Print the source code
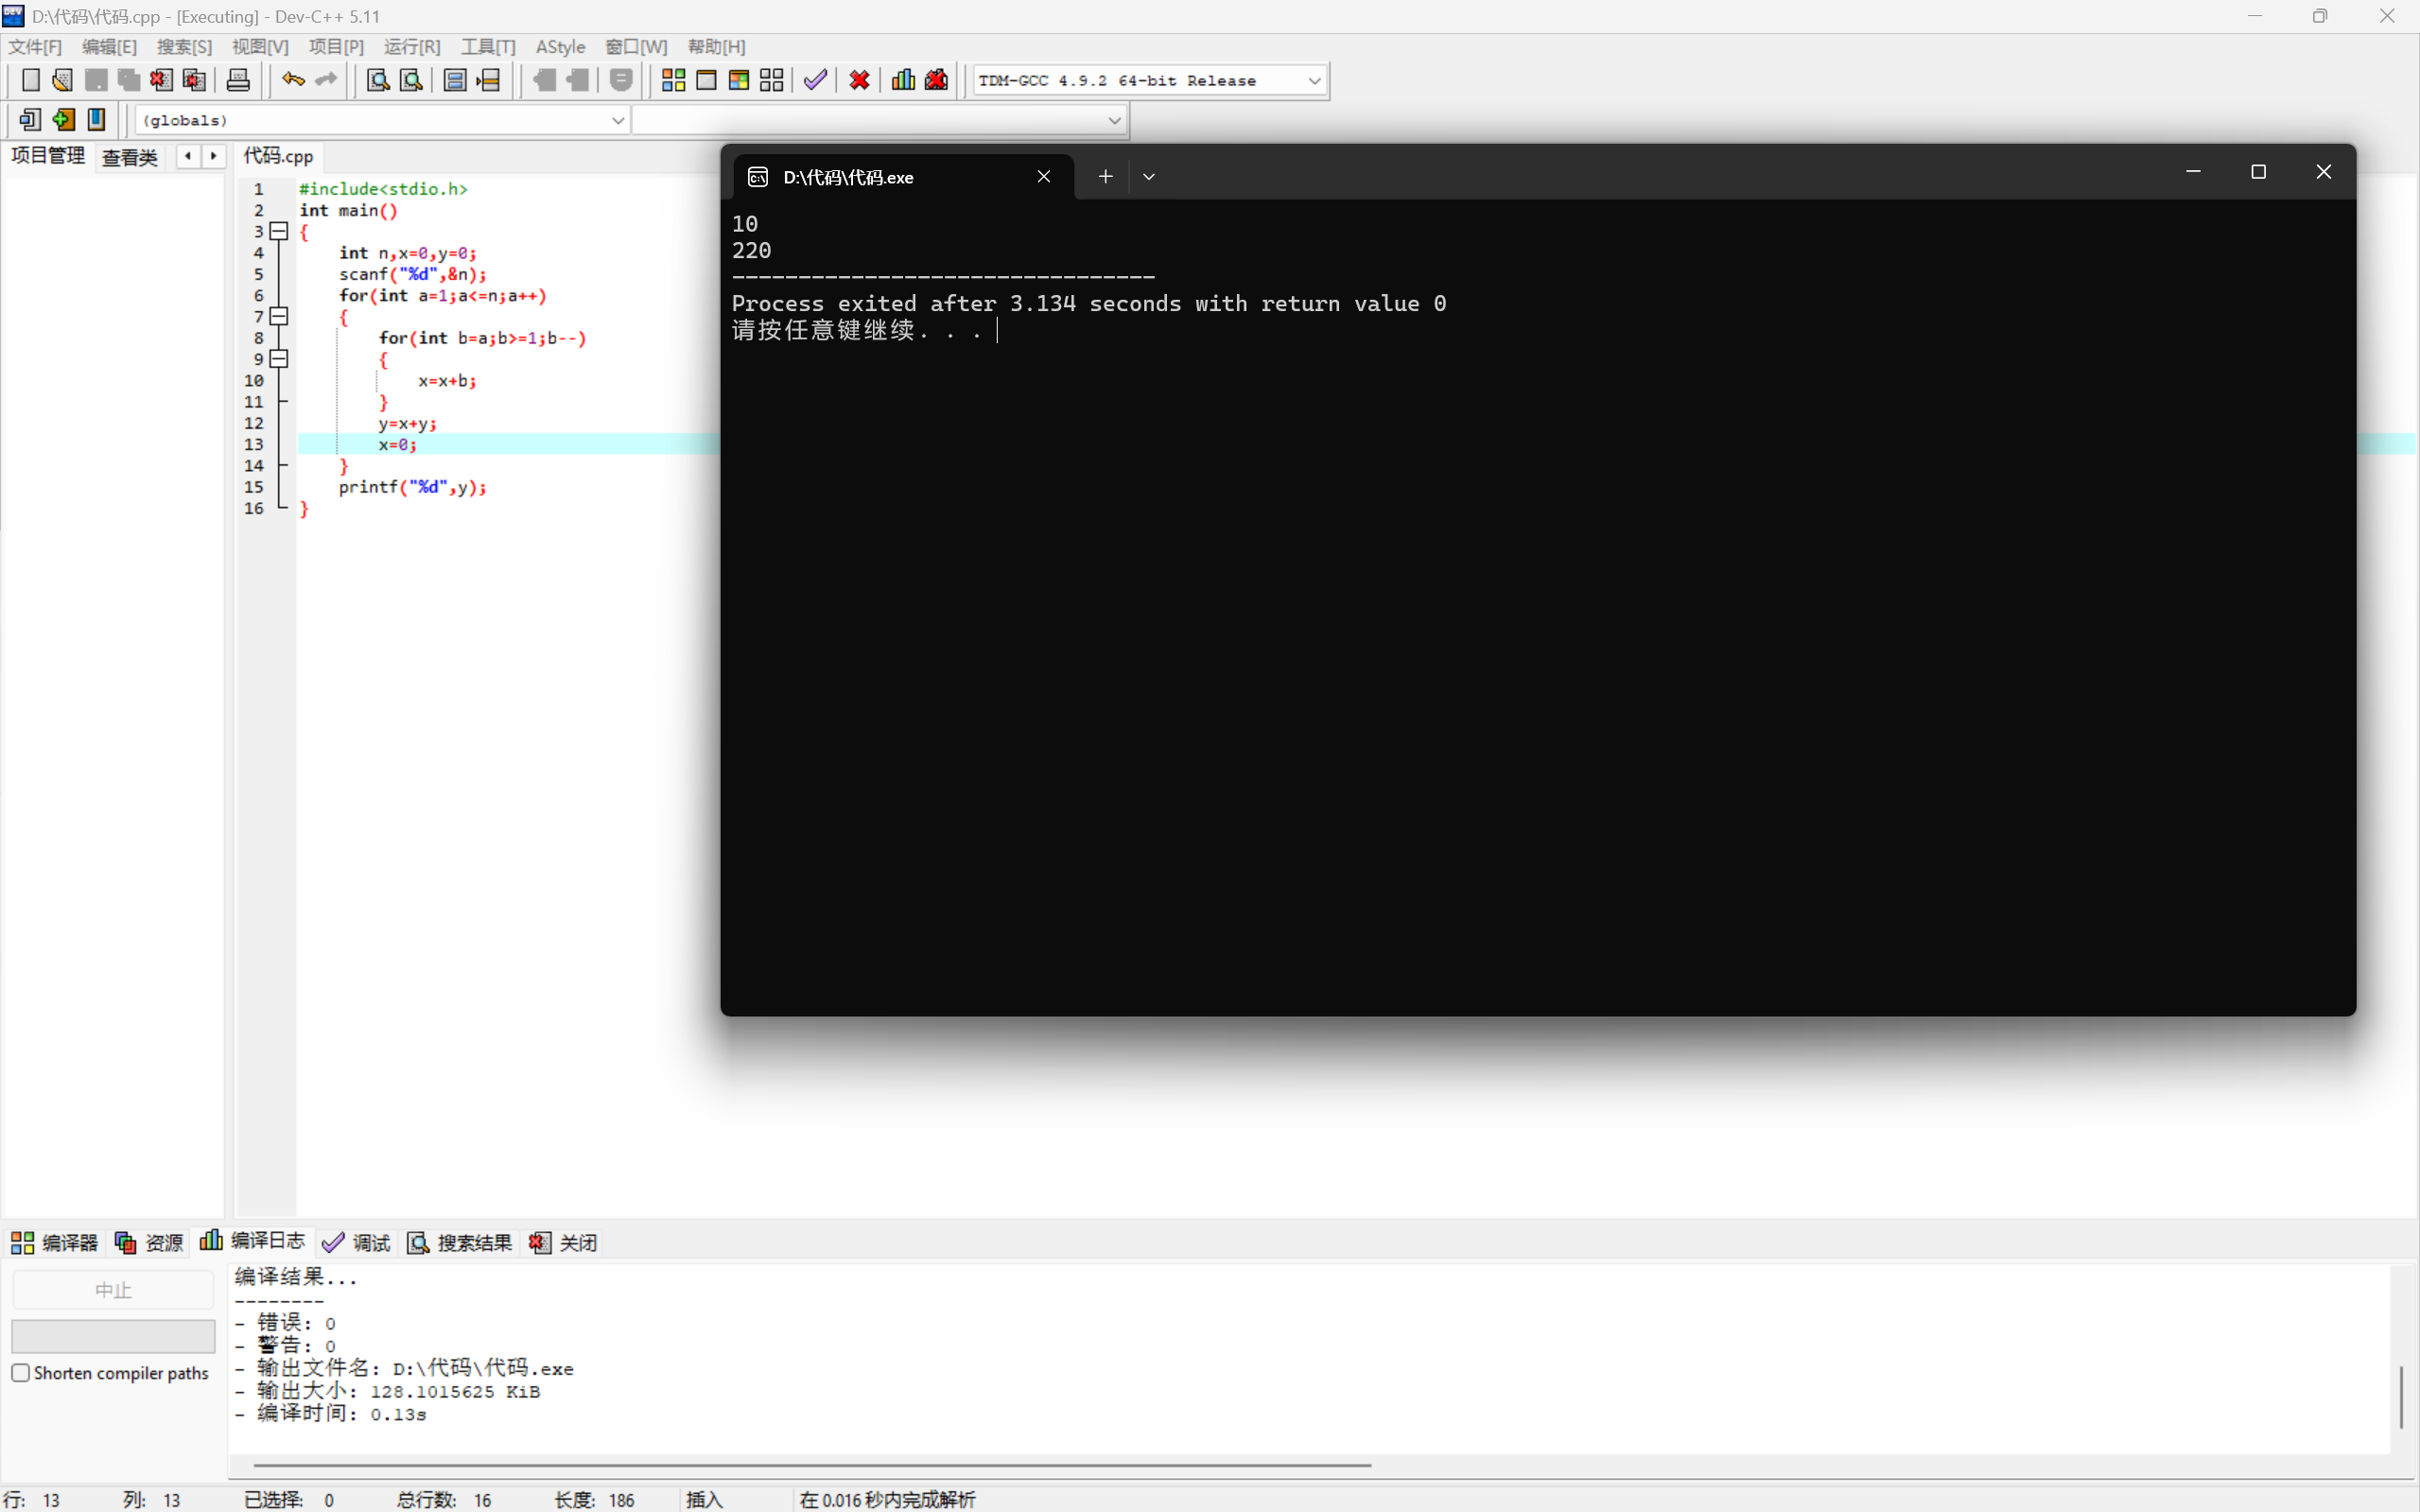Image resolution: width=2420 pixels, height=1512 pixels. click(x=238, y=80)
